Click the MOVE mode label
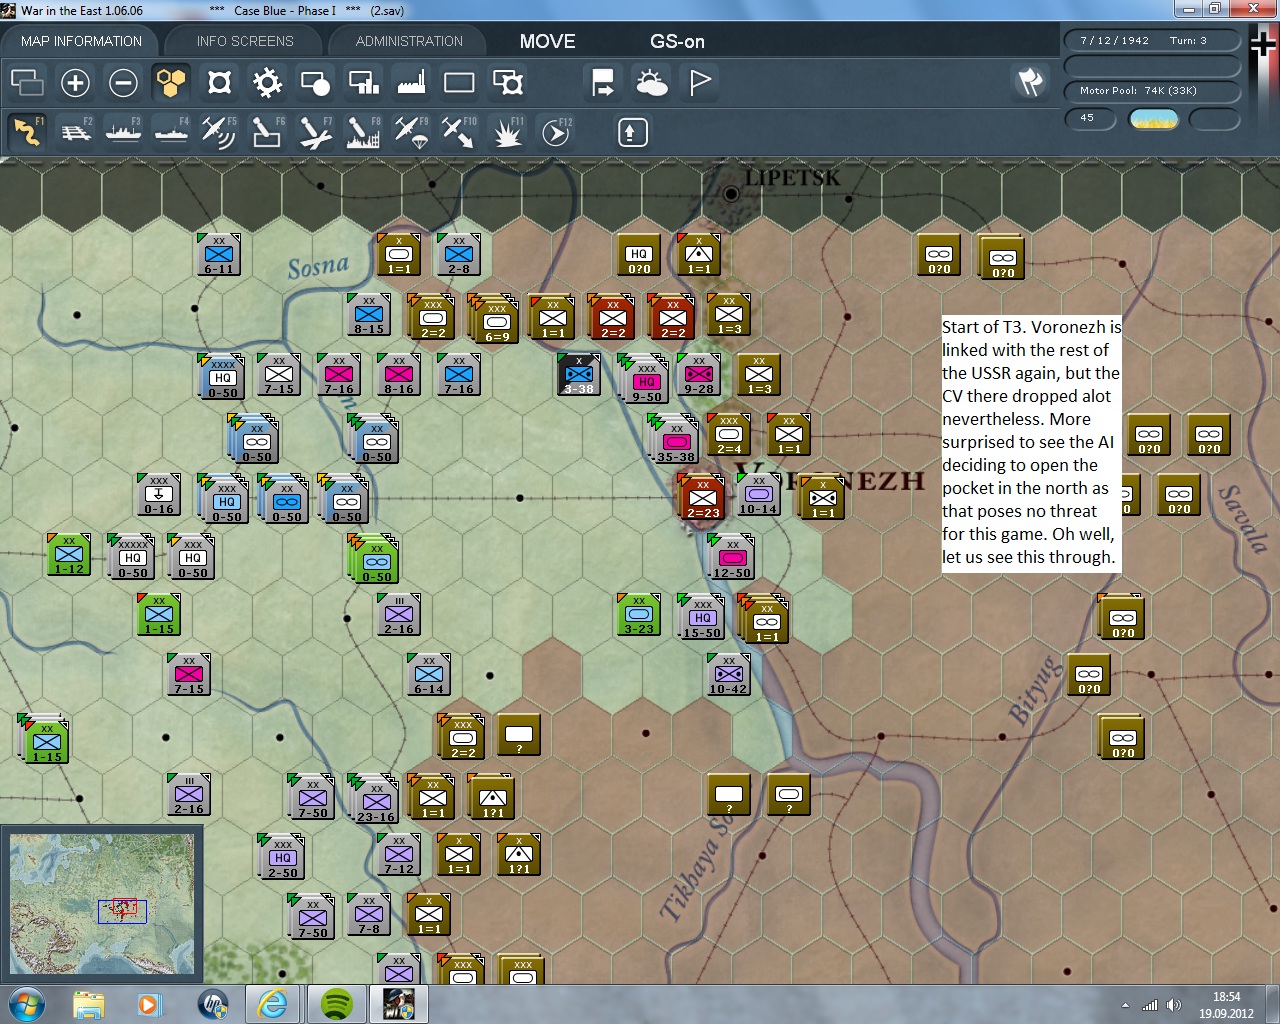This screenshot has height=1024, width=1280. pyautogui.click(x=547, y=41)
